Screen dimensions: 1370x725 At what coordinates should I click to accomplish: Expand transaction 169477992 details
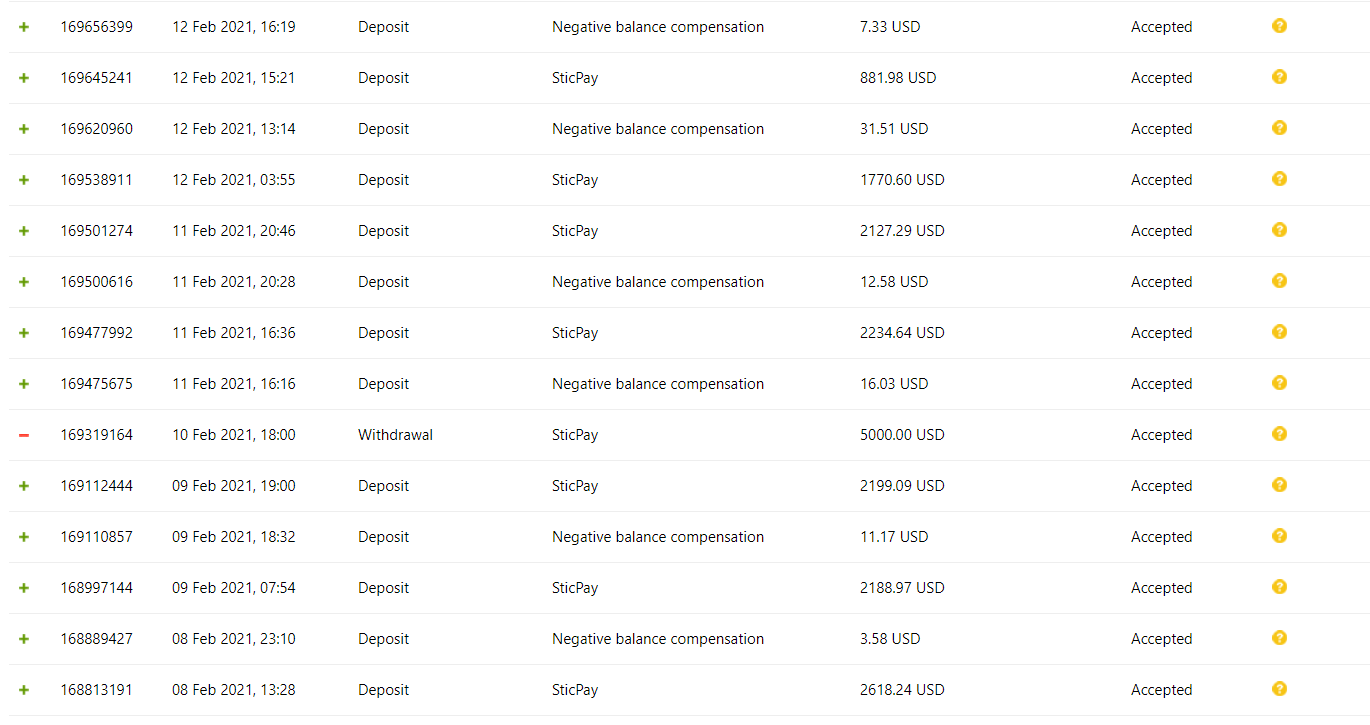coord(24,333)
